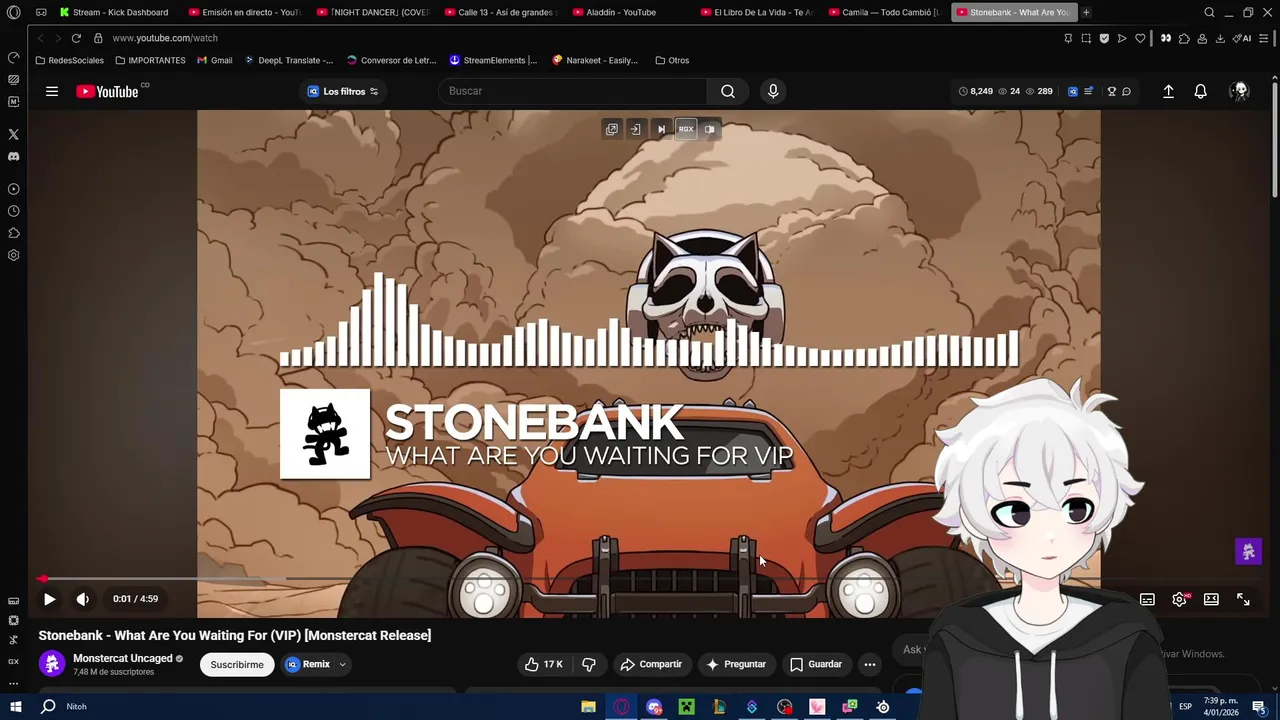Open the Opera menu logo icon
The height and width of the screenshot is (720, 1280).
(x=13, y=12)
